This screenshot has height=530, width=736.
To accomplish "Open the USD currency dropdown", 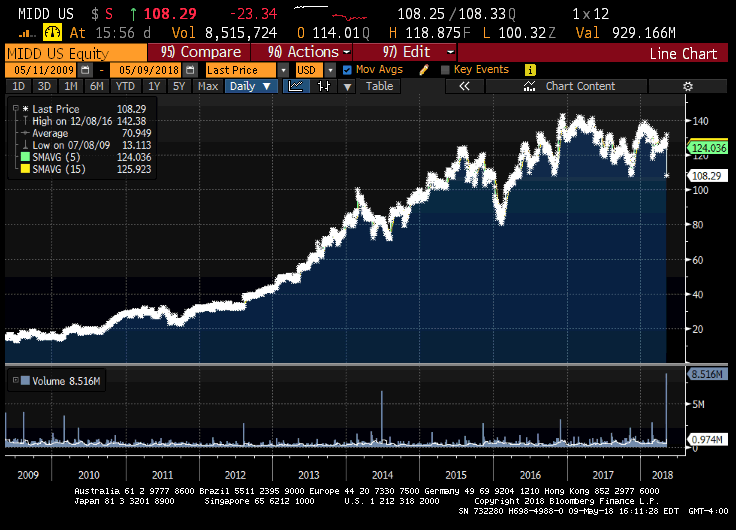I will tap(330, 70).
